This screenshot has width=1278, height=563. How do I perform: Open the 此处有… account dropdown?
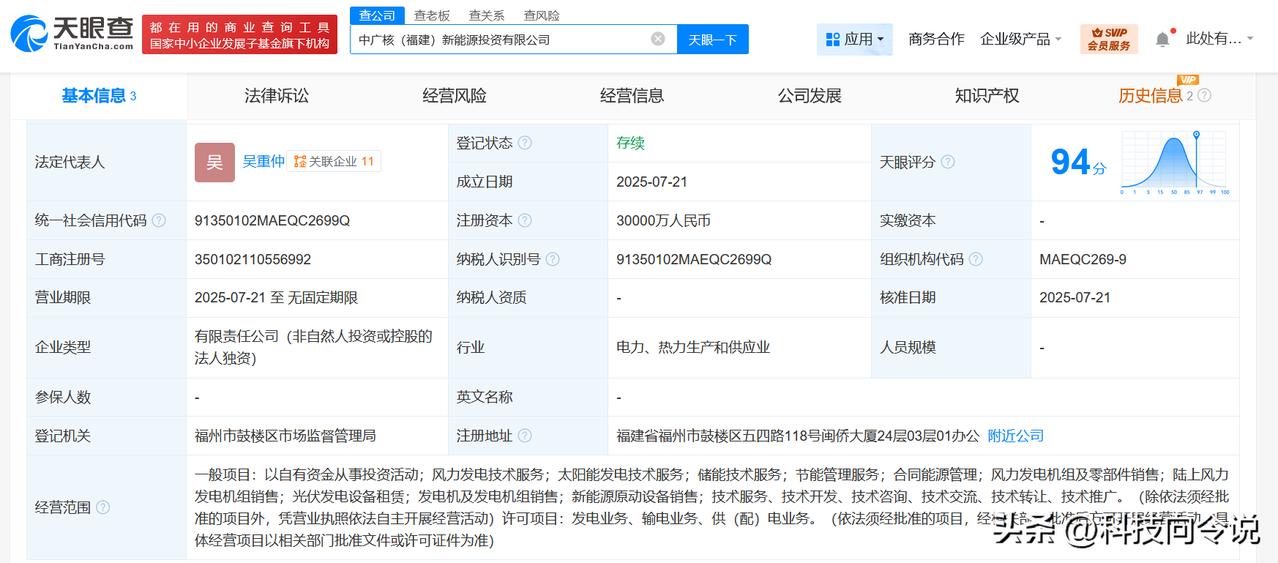click(x=1220, y=39)
